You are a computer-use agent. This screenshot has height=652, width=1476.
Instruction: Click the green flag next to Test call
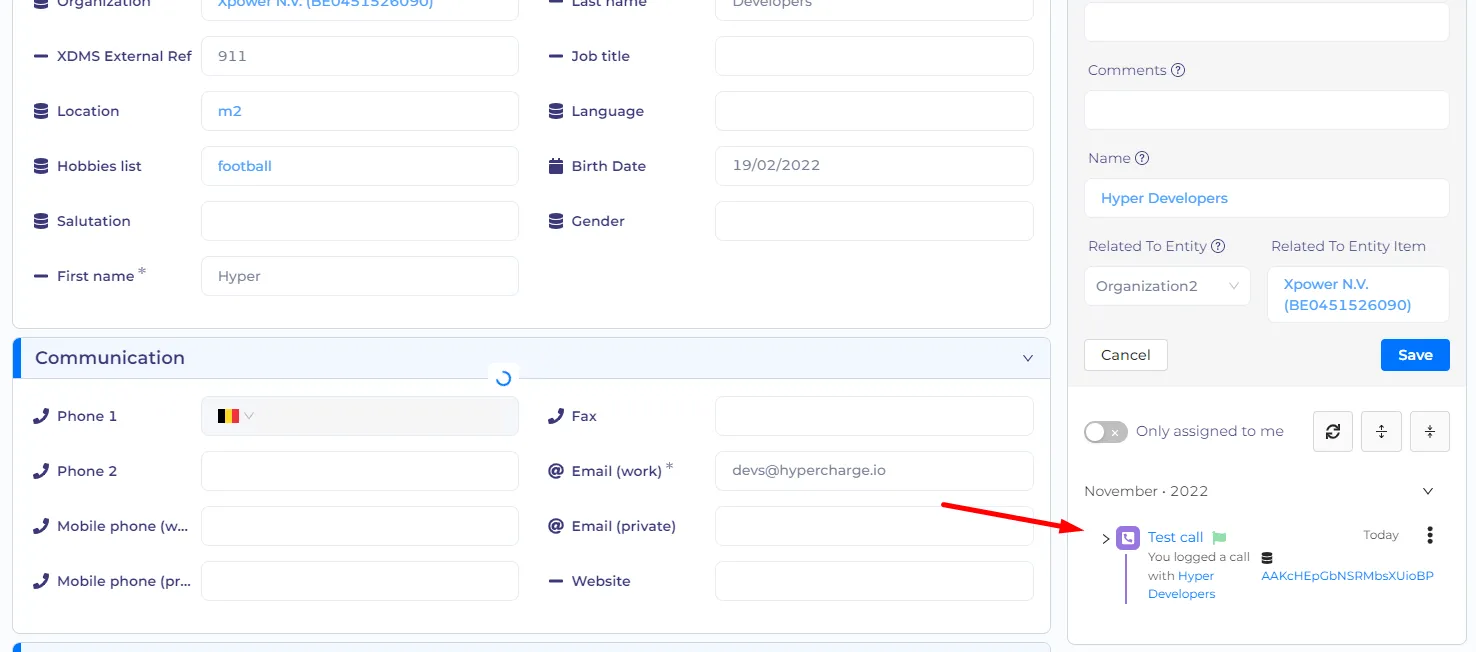pos(1219,538)
